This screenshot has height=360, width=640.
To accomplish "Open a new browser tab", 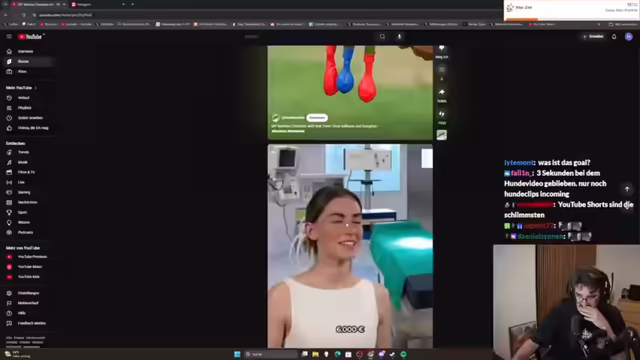I will tap(133, 4).
